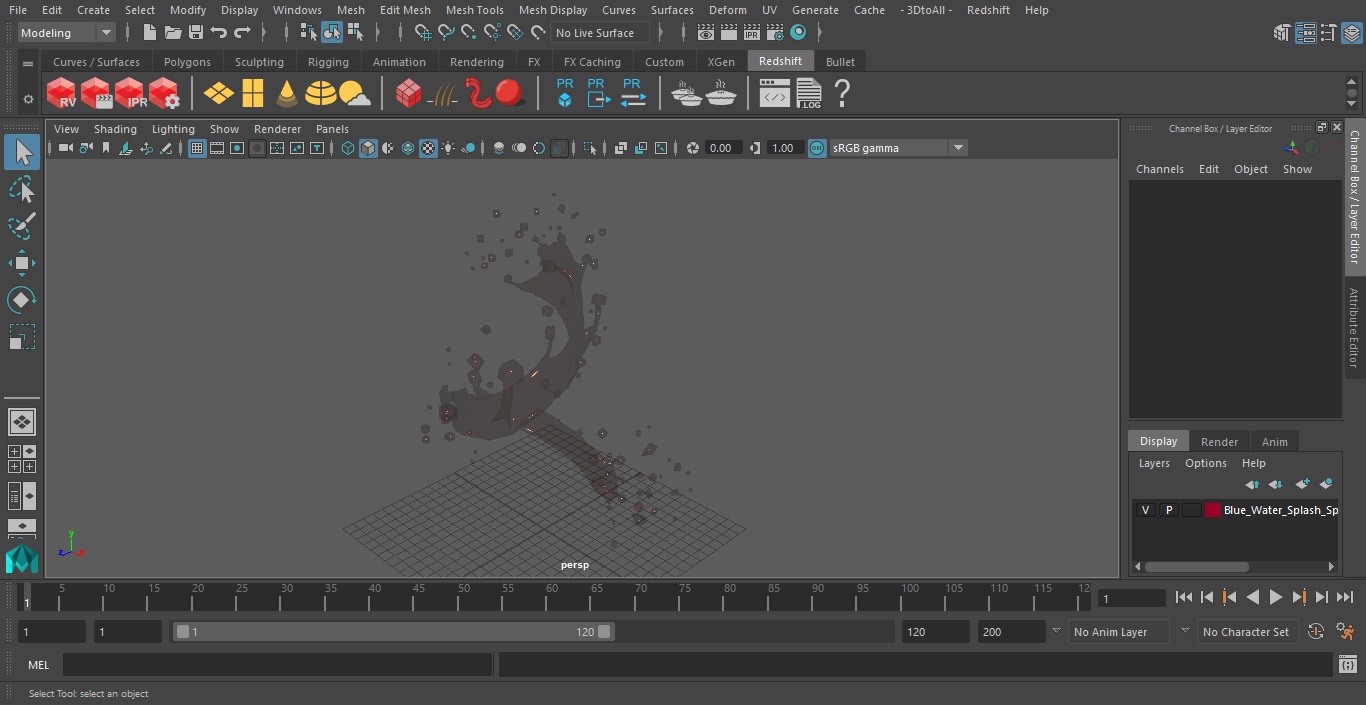Switch to the XGen shelf tab
This screenshot has width=1366, height=705.
click(x=721, y=62)
